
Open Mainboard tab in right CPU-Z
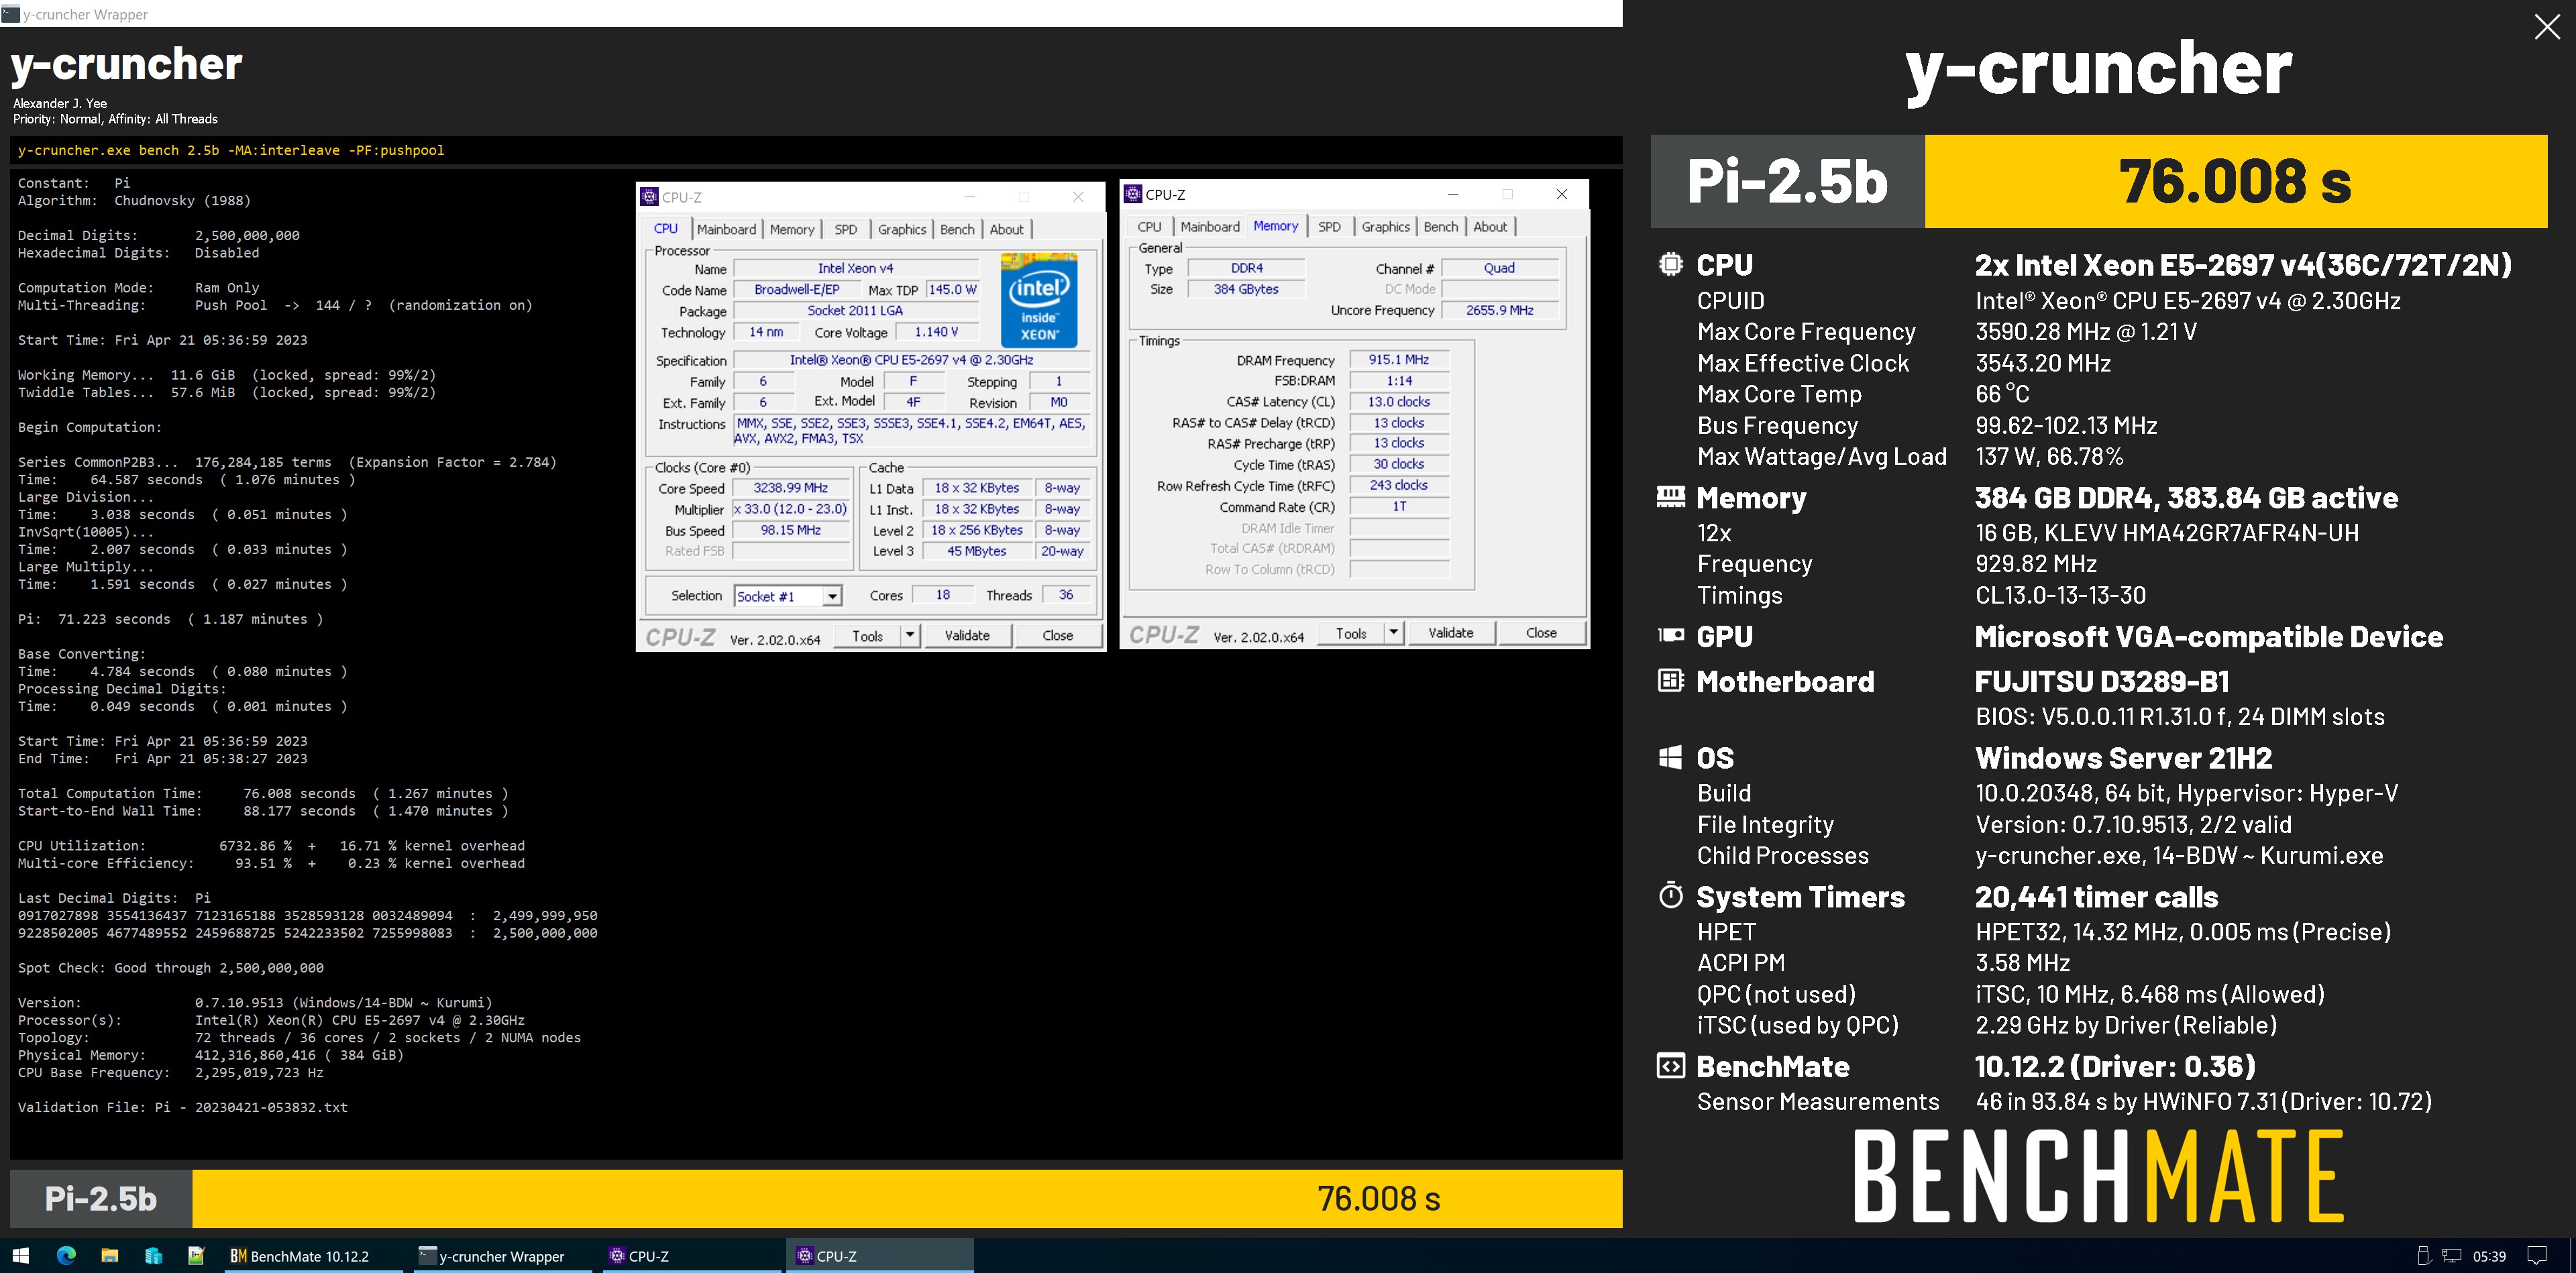1210,227
